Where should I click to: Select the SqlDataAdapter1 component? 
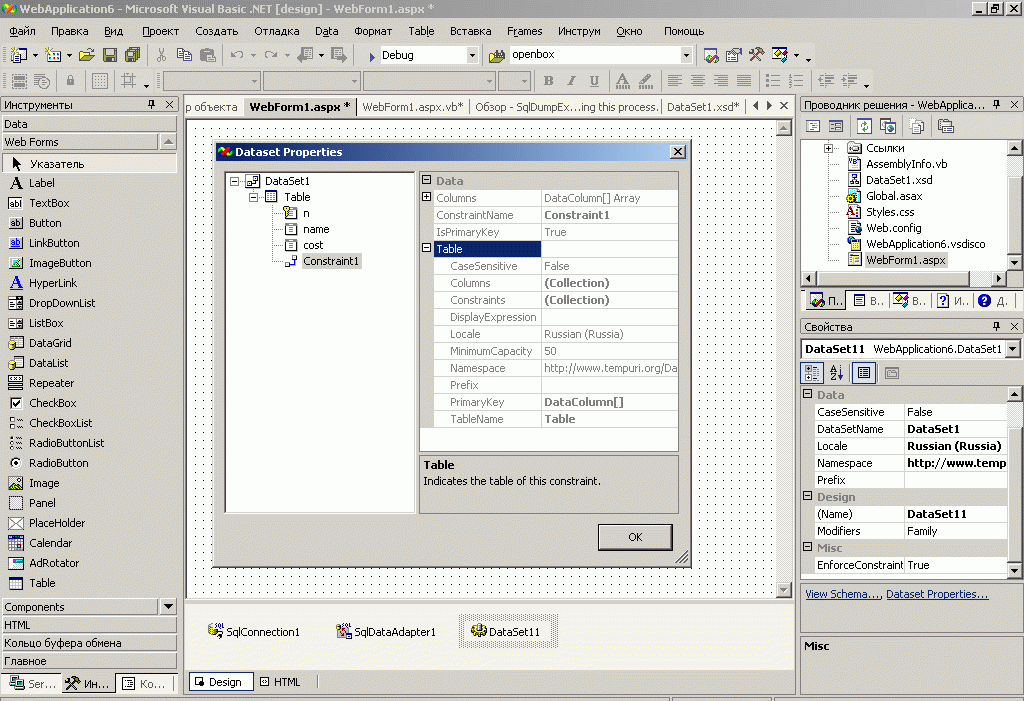385,631
